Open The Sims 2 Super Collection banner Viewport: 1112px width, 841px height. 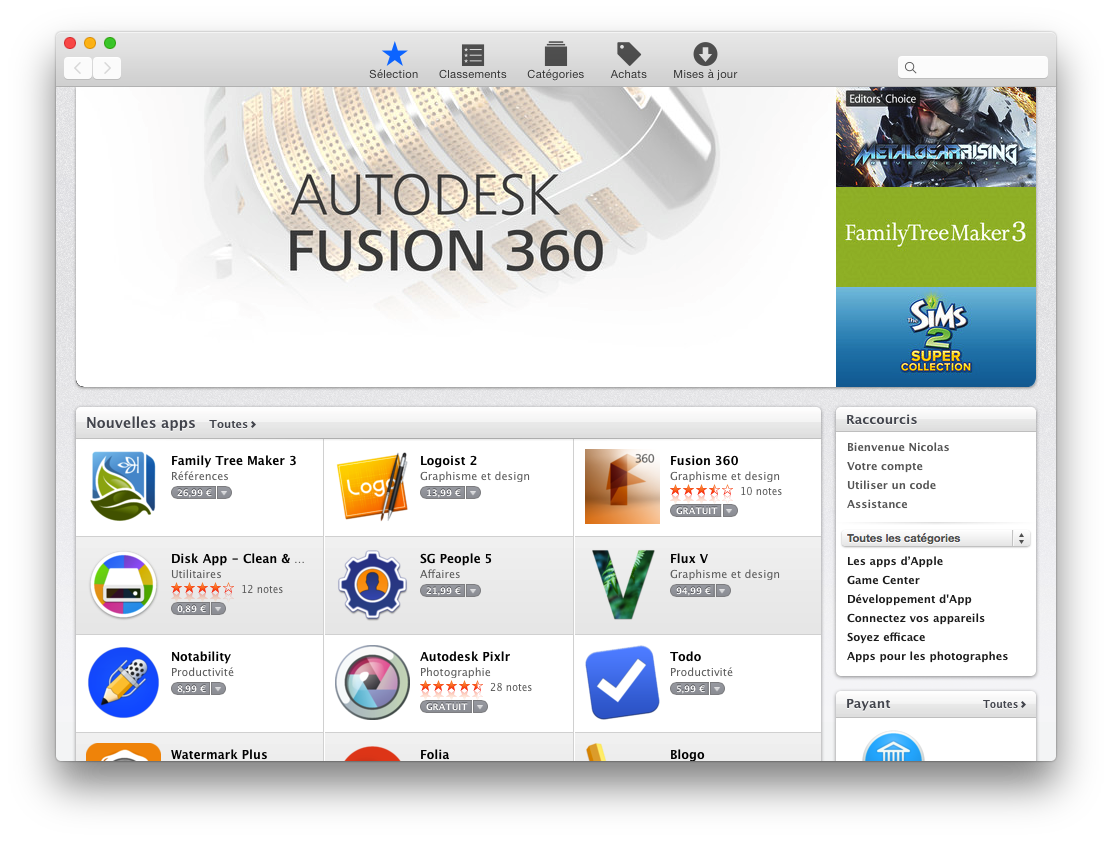tap(935, 337)
